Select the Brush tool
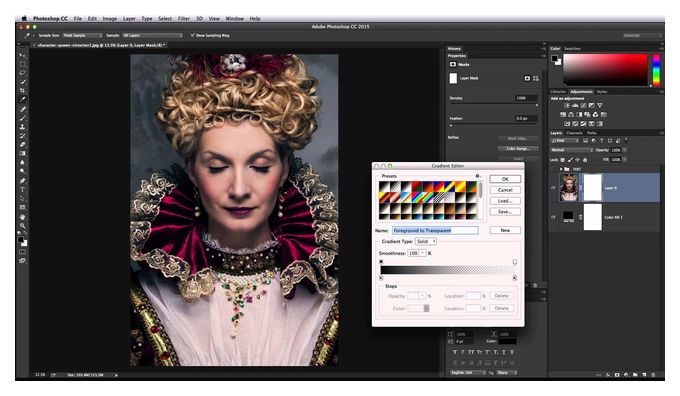The image size is (680, 396). pos(22,118)
